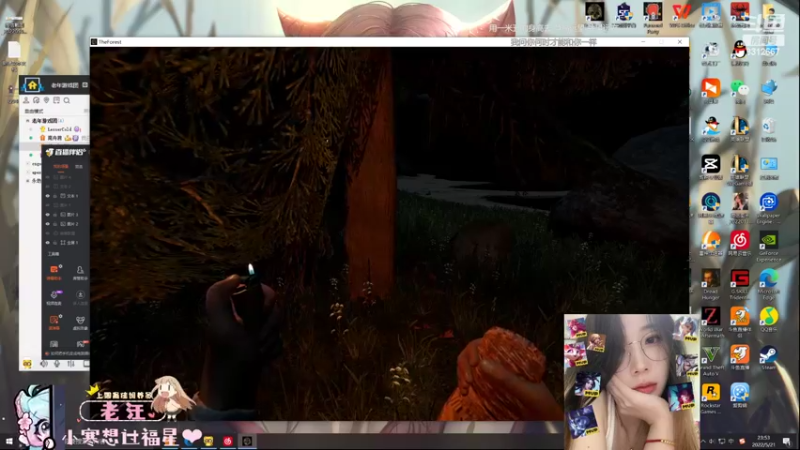Open the contacts icon in chat window toolbar
Screen dimensions: 800x450
click(26, 101)
